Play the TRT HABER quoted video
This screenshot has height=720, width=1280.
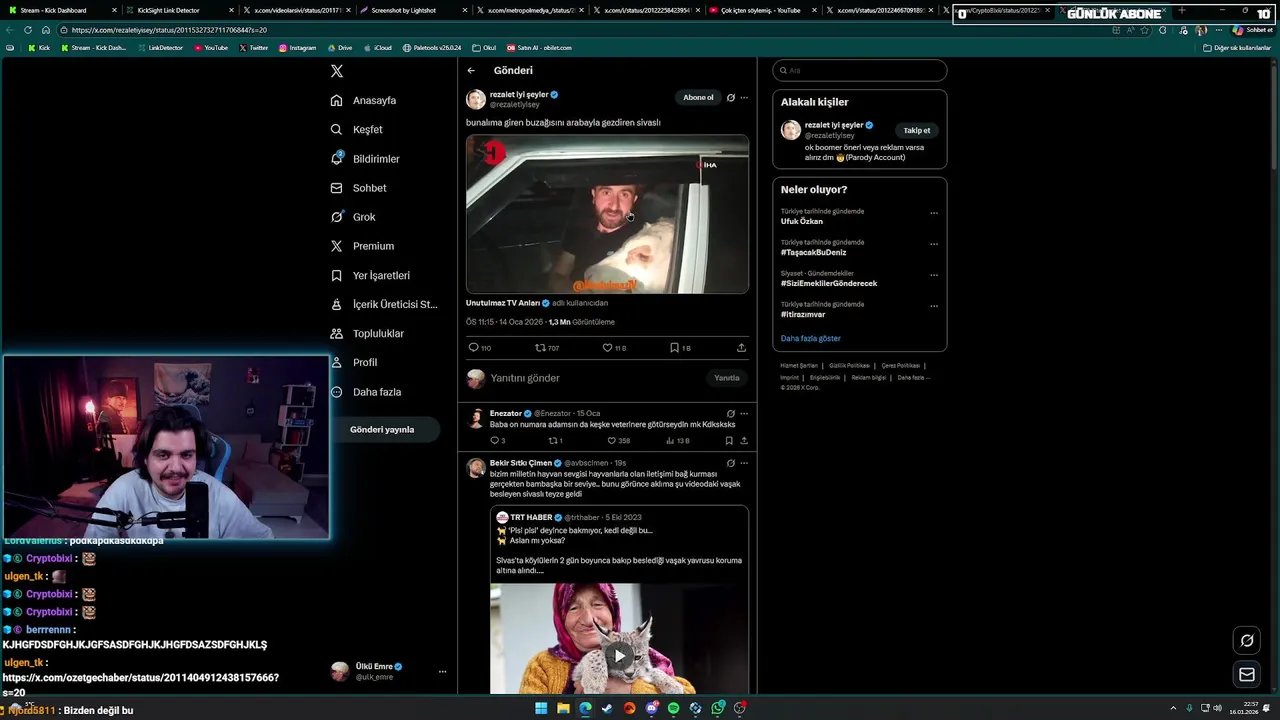[619, 656]
